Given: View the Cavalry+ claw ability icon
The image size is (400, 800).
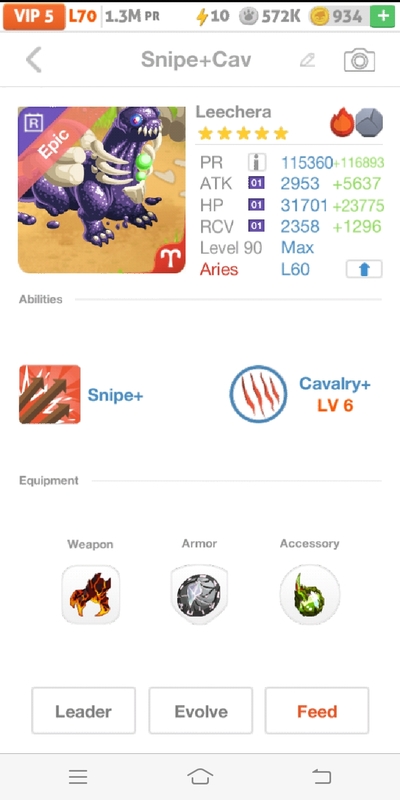Looking at the screenshot, I should coord(258,394).
